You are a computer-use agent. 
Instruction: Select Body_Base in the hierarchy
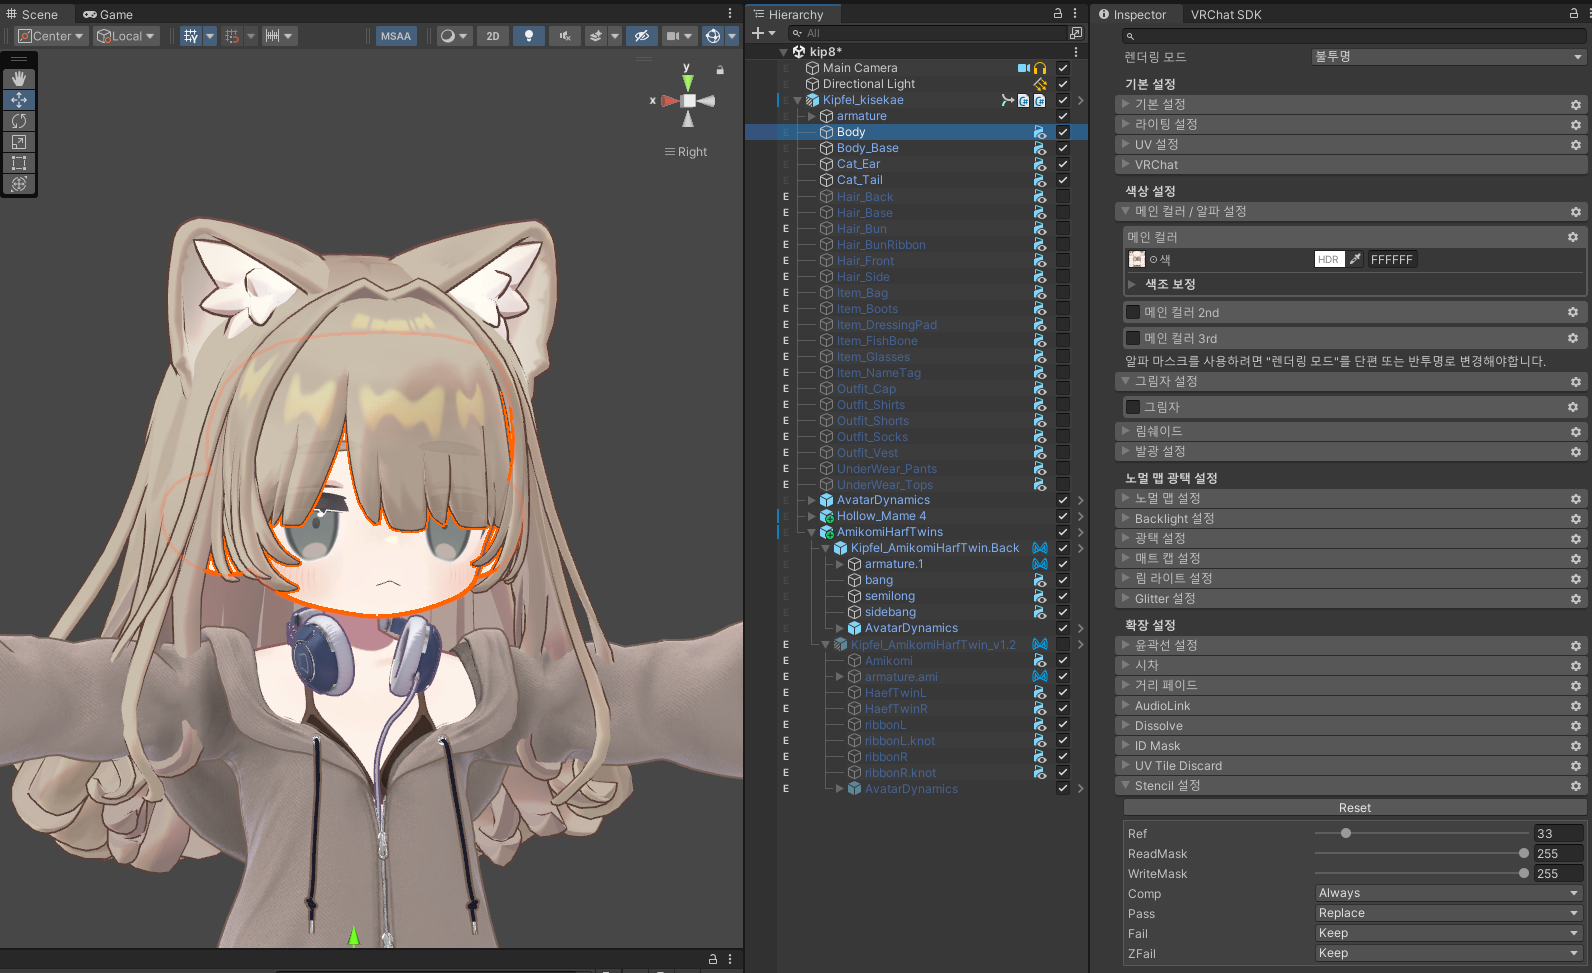[867, 148]
